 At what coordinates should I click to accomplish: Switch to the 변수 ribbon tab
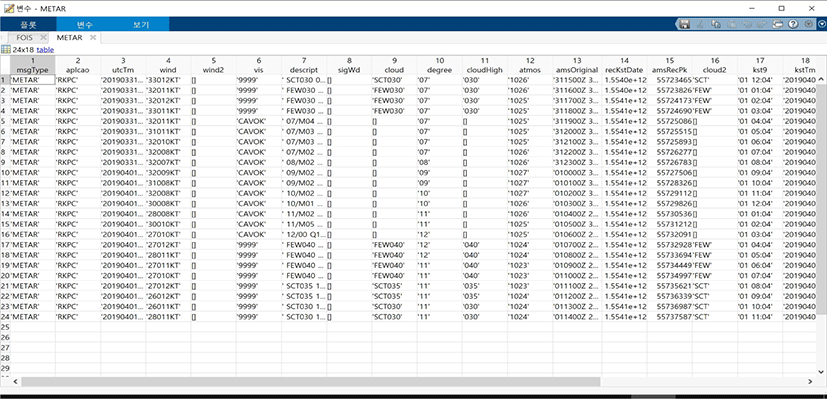pyautogui.click(x=84, y=24)
